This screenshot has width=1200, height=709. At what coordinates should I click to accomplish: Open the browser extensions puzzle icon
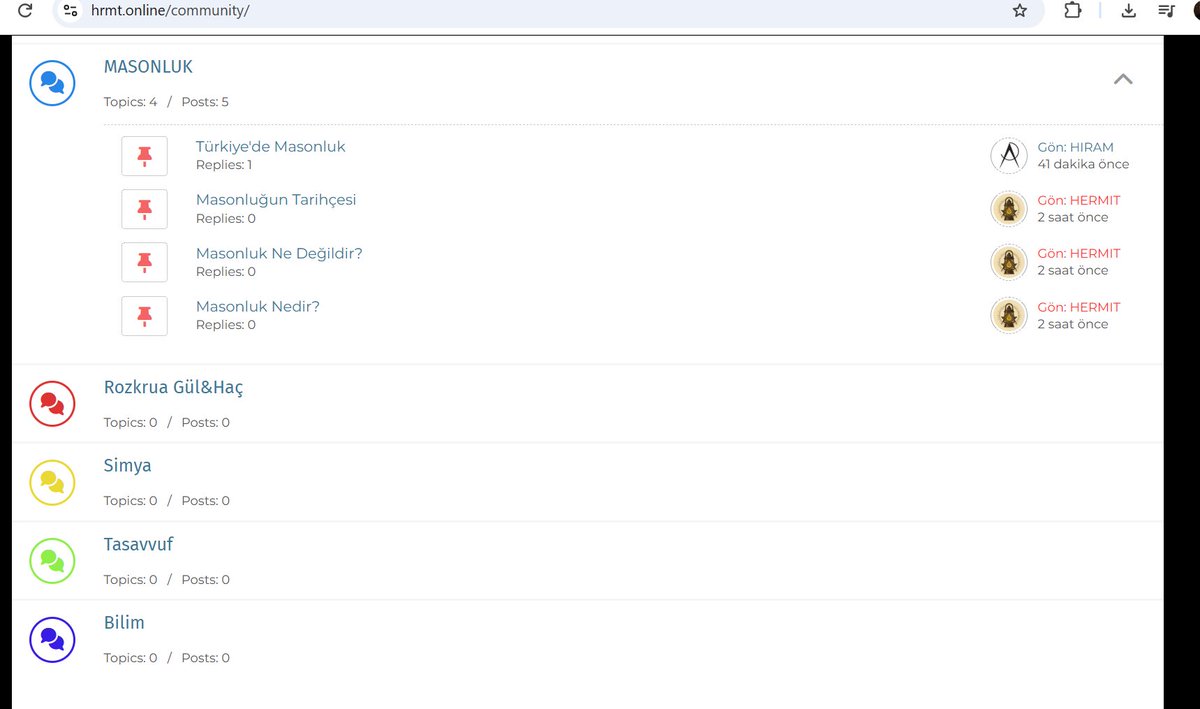1073,11
